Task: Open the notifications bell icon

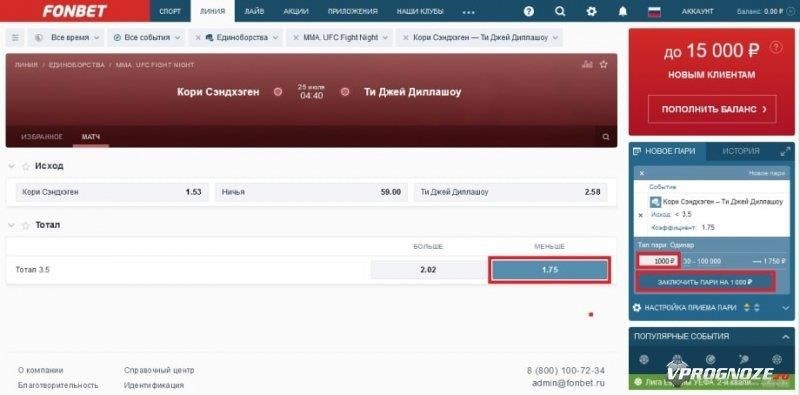Action: [x=622, y=11]
